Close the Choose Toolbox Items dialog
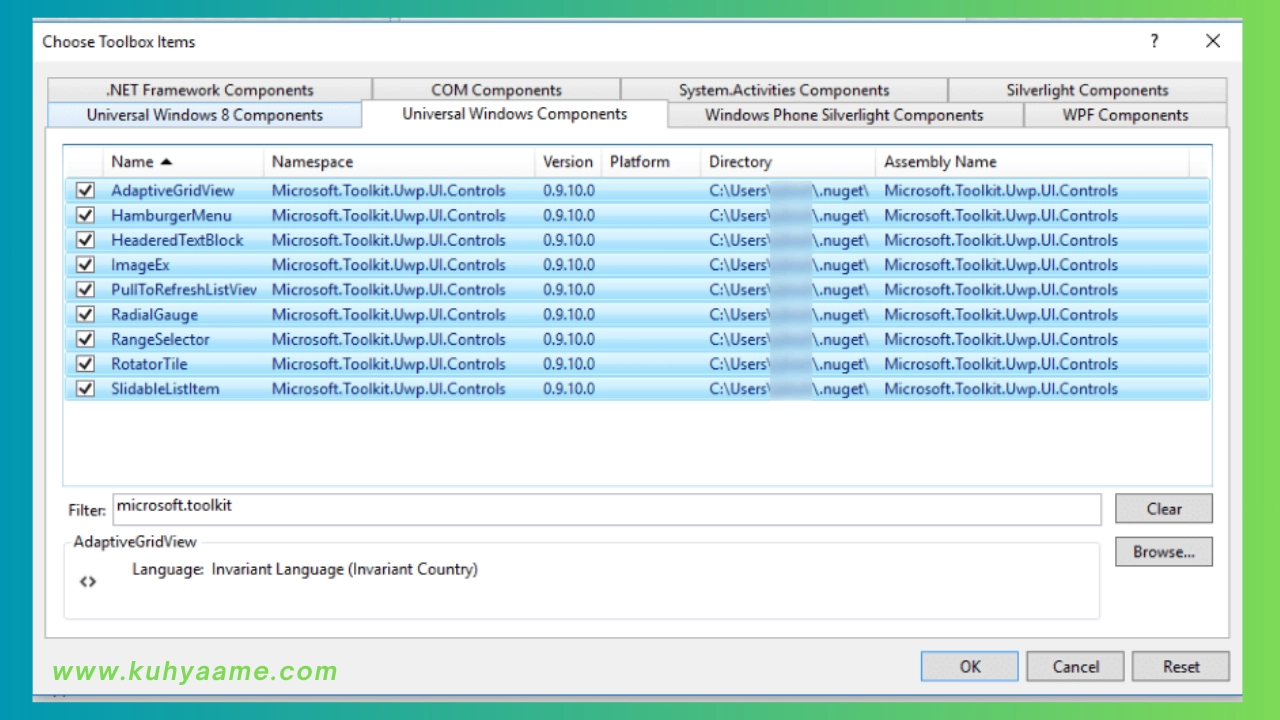 tap(1213, 41)
